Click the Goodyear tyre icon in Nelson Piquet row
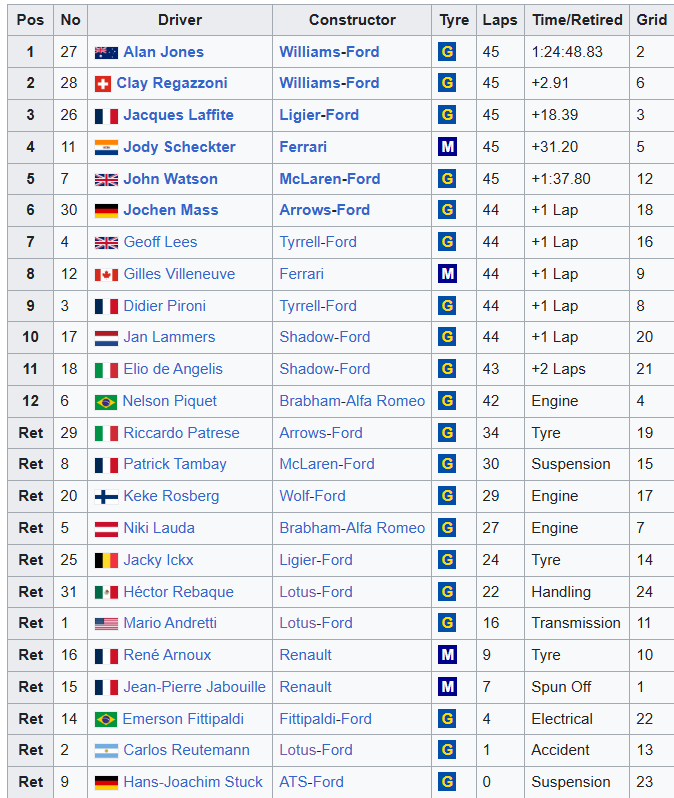 click(x=447, y=401)
